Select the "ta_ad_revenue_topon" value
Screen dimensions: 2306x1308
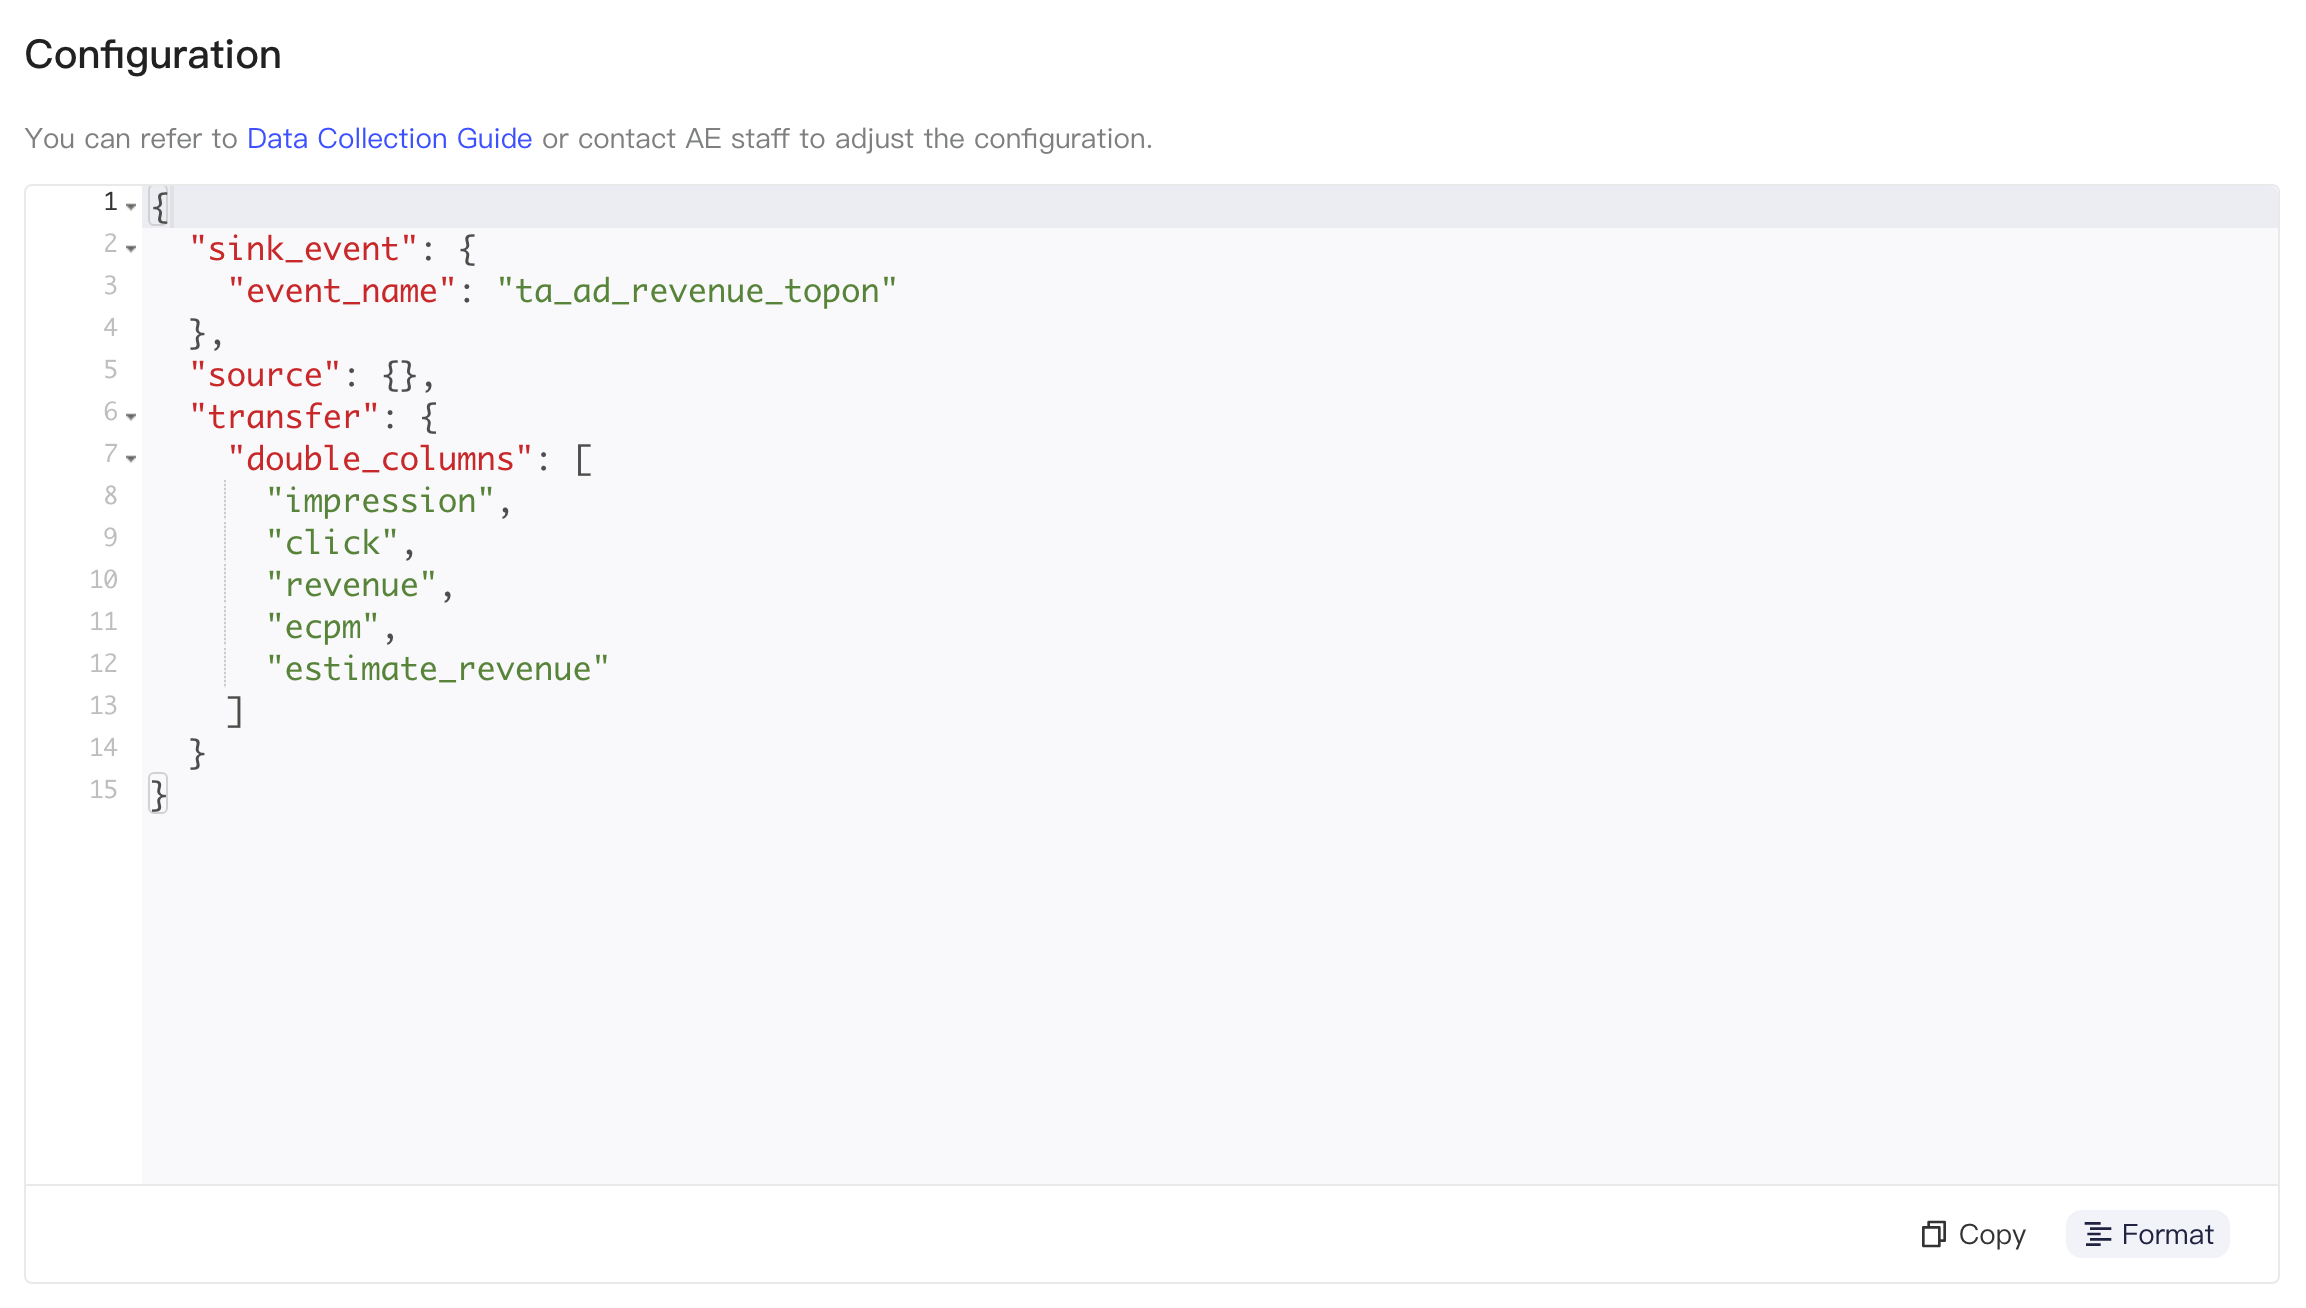point(697,291)
